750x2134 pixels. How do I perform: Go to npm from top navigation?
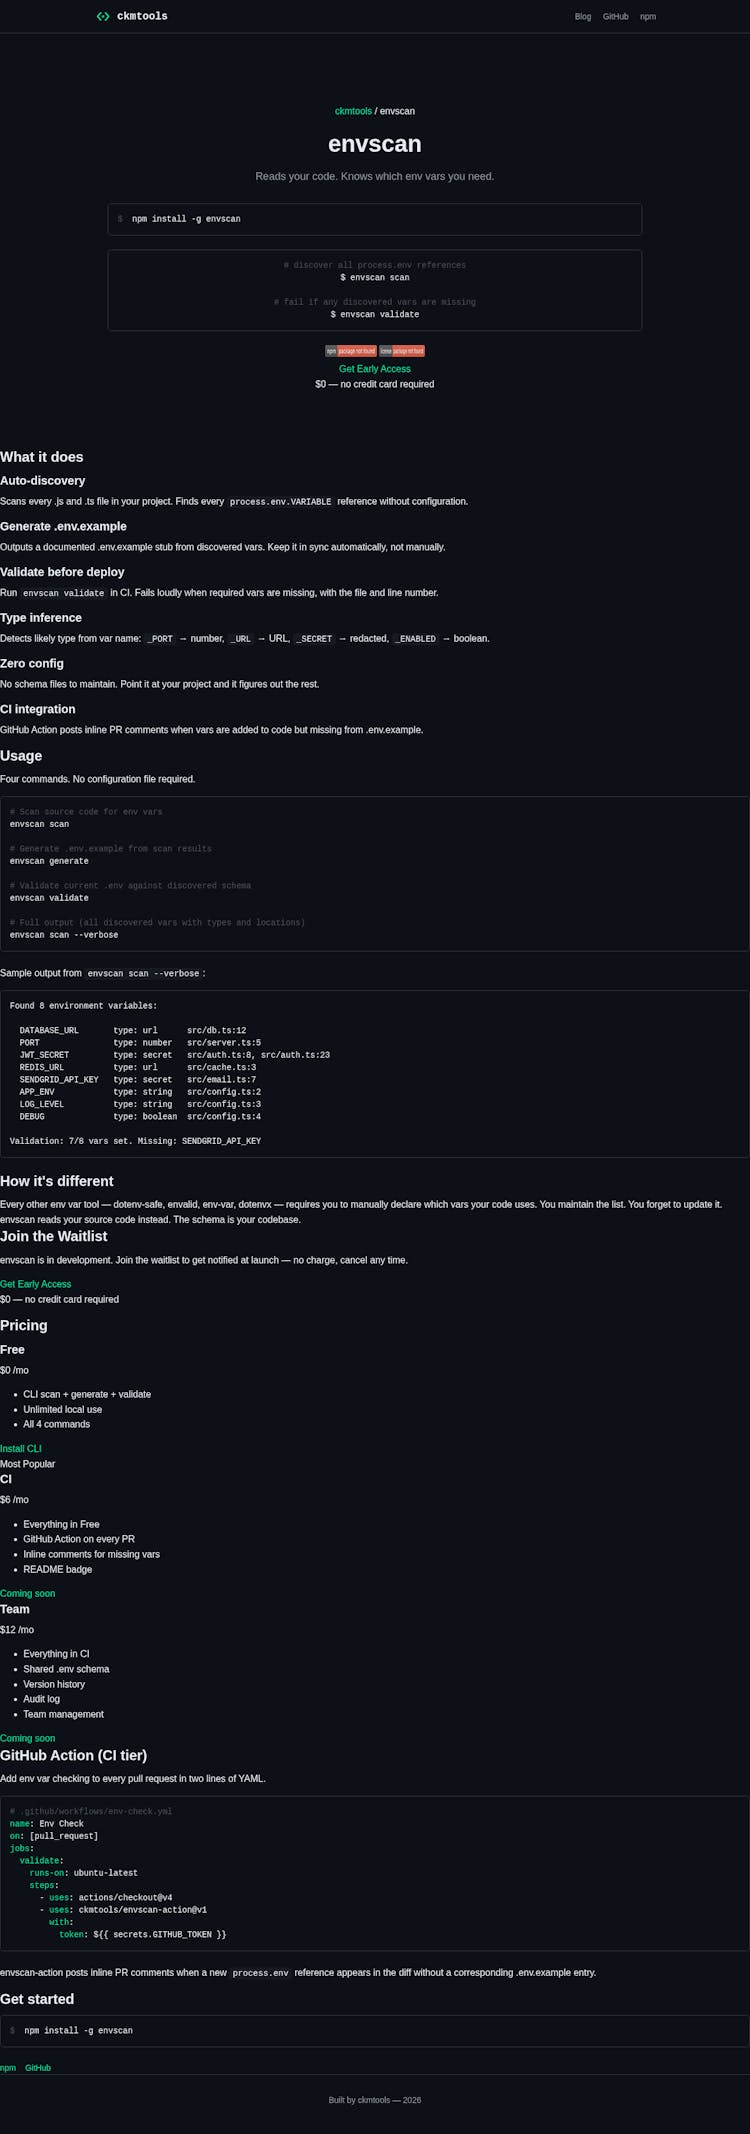point(648,17)
